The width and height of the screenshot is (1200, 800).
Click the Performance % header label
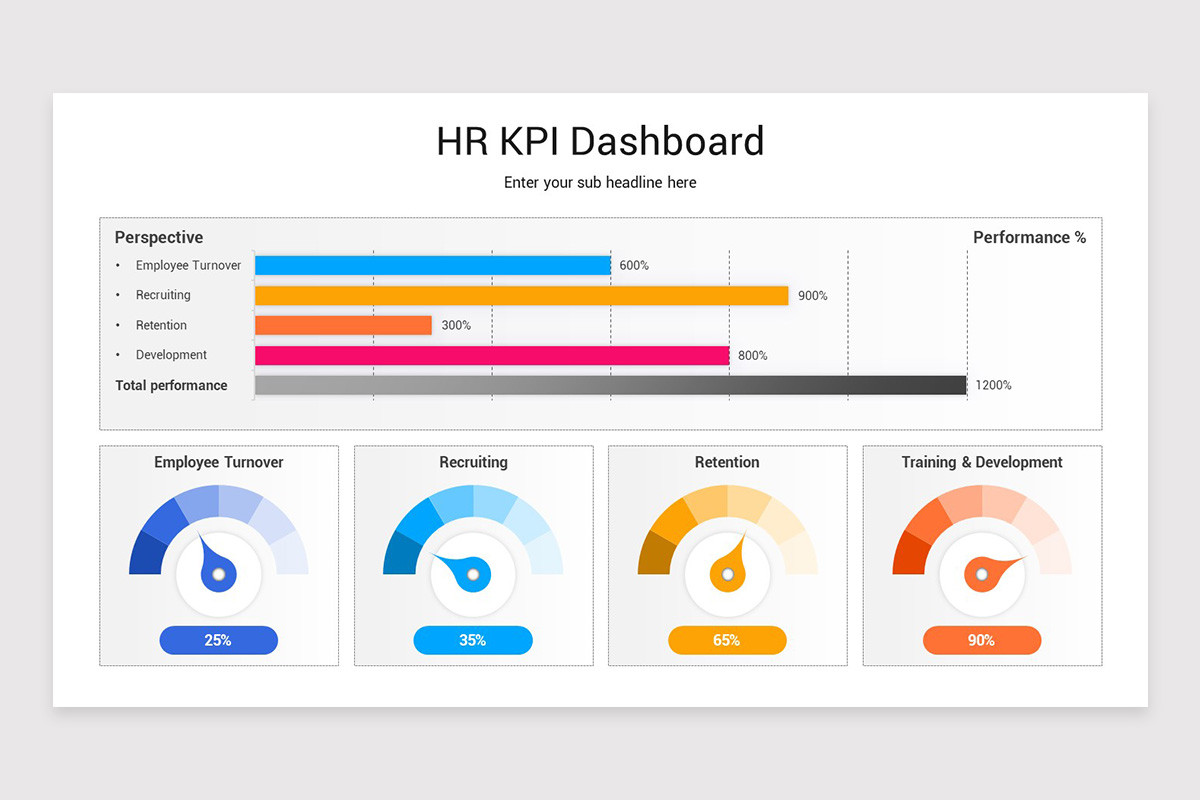point(1030,237)
